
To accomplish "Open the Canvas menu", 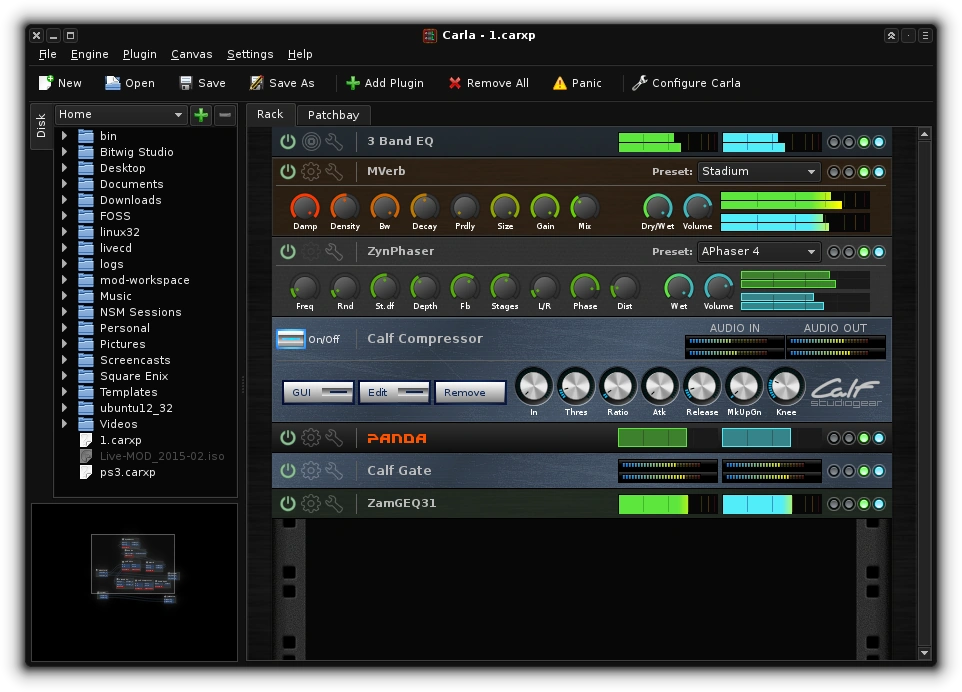I will (x=191, y=54).
